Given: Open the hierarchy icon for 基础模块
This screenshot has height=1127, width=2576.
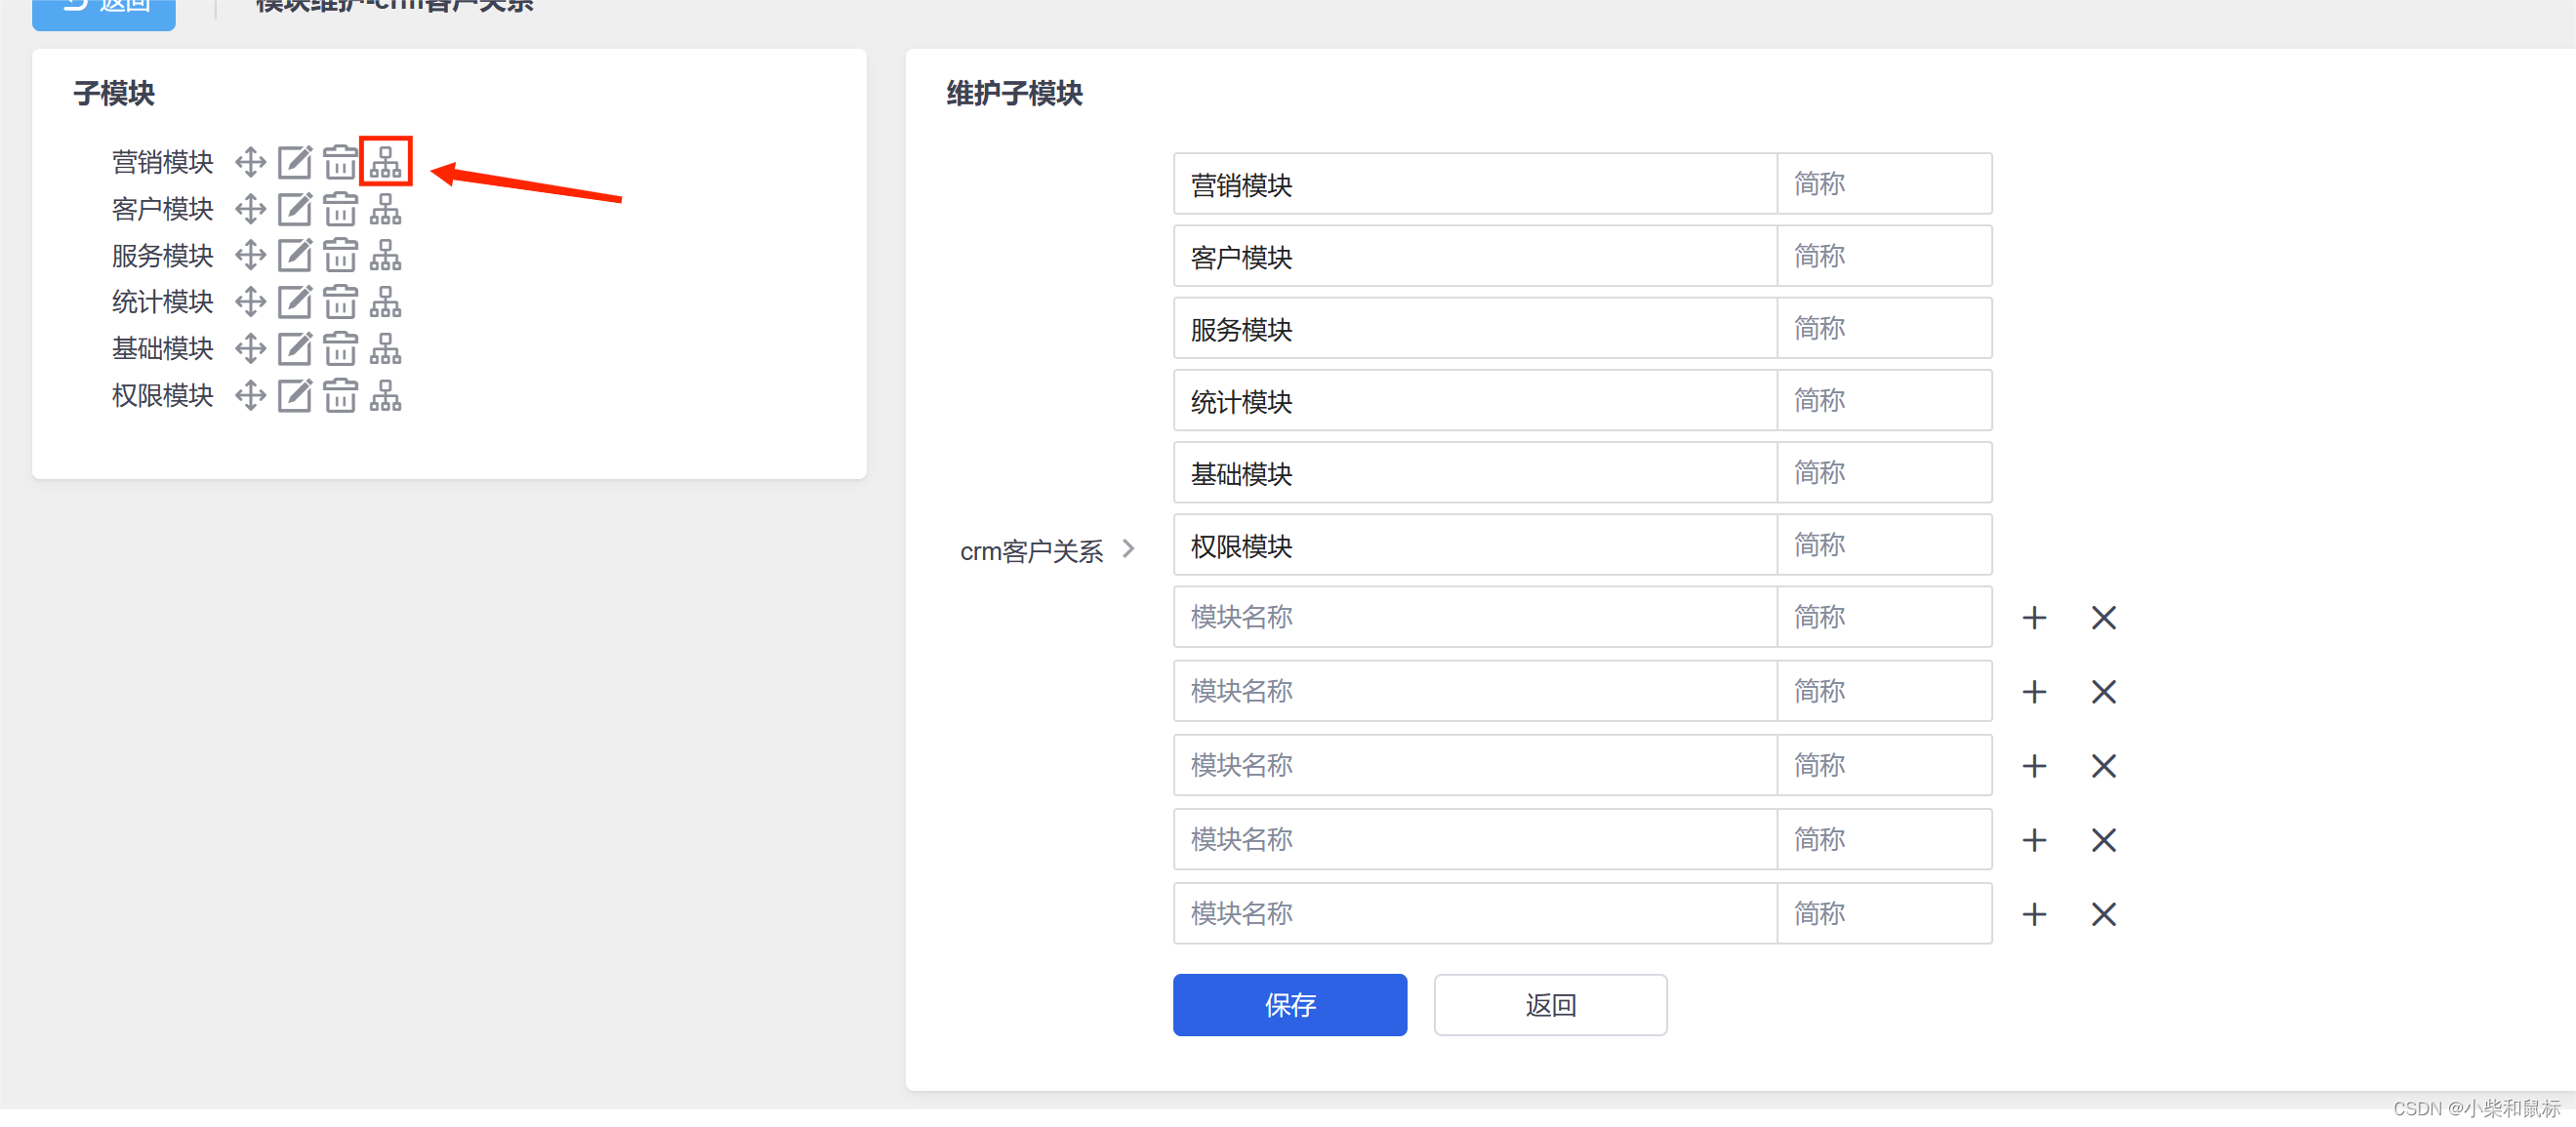Looking at the screenshot, I should [385, 349].
